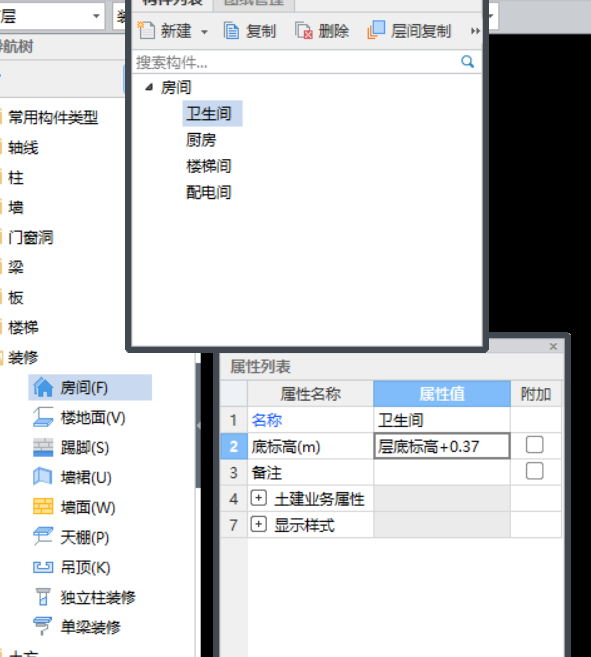591x657 pixels.
Task: Click the navigation panel scrollbar
Action: point(198,425)
